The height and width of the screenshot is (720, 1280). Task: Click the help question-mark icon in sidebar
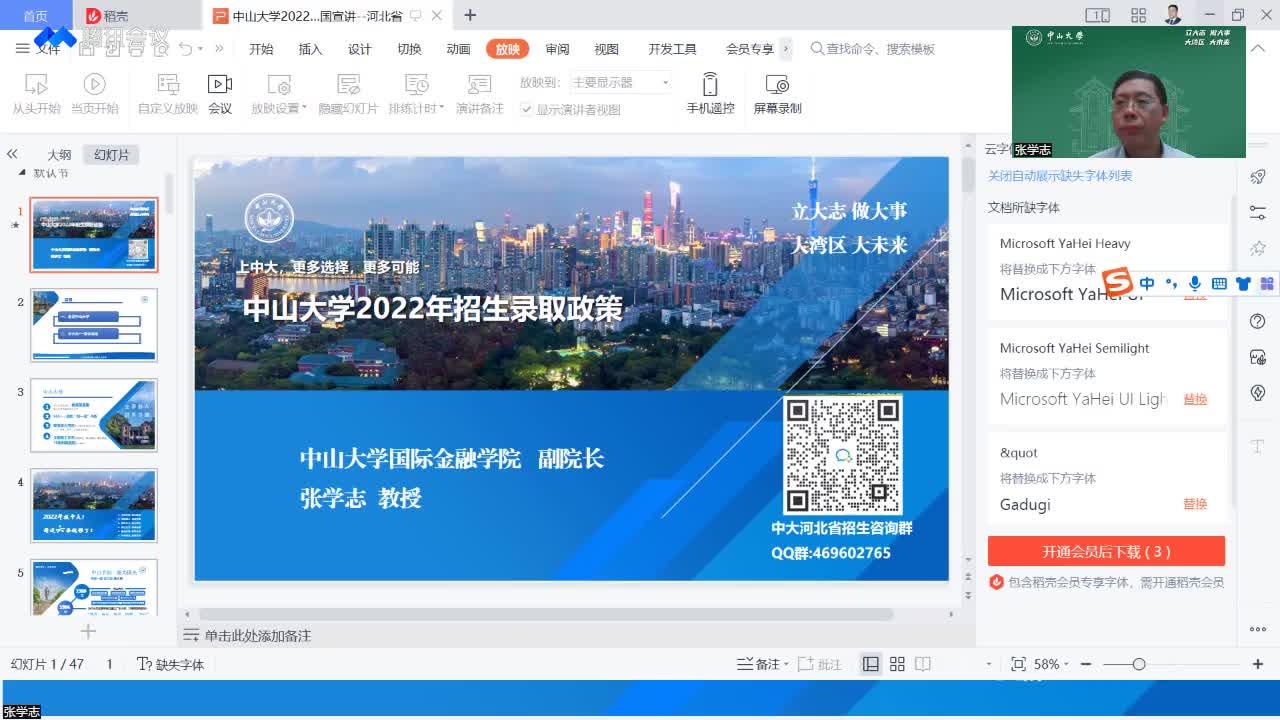tap(1258, 321)
